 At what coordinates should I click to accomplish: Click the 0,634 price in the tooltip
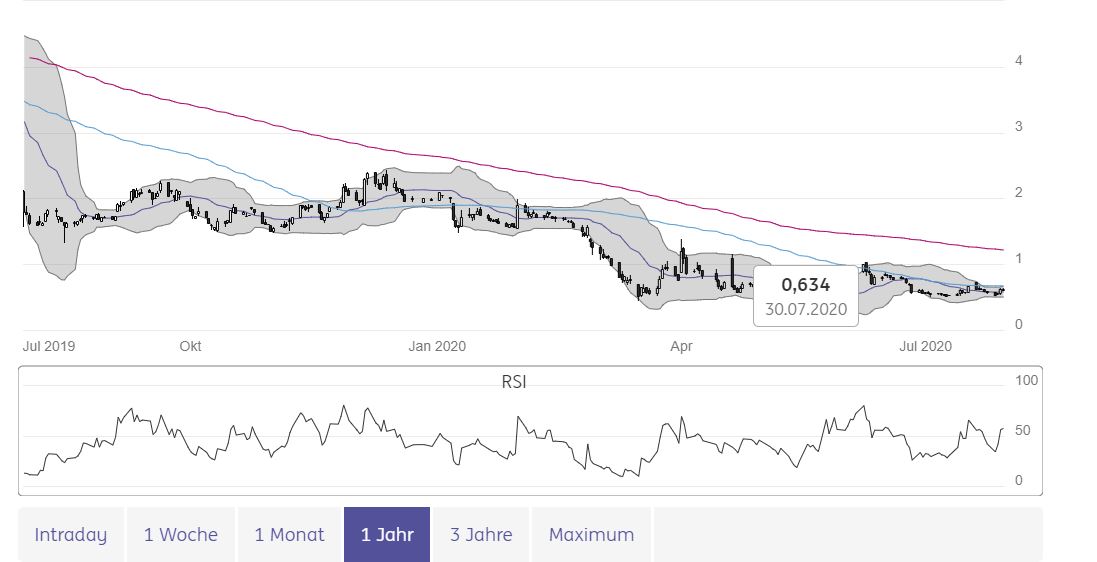[806, 286]
